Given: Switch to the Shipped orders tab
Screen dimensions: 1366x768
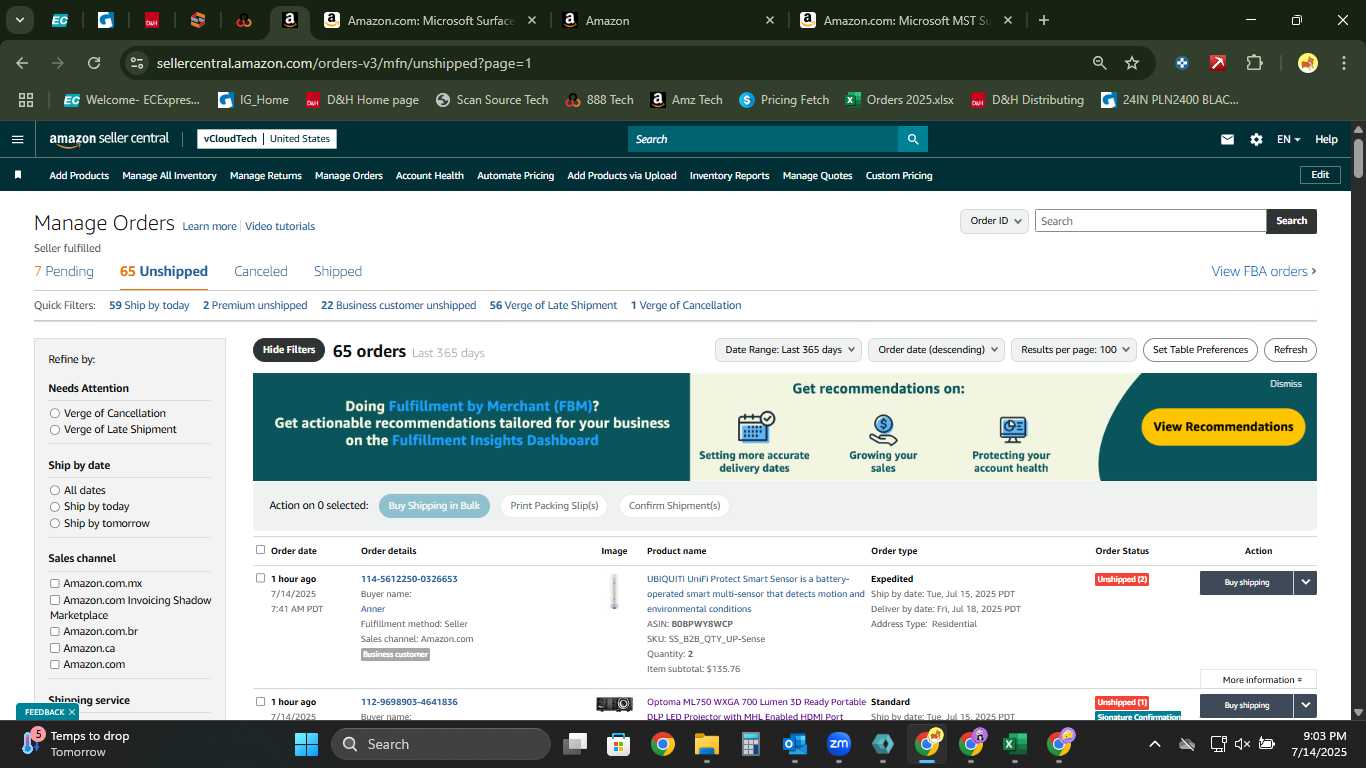Looking at the screenshot, I should pyautogui.click(x=338, y=271).
